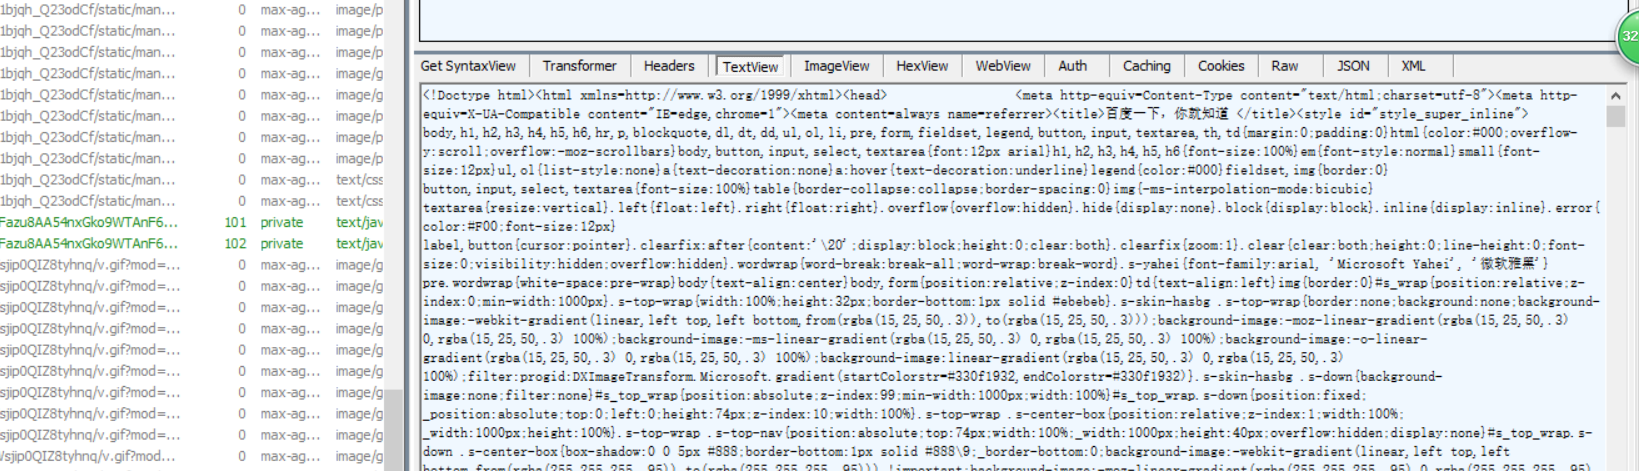
Task: Click the text view scroll-up arrow
Action: click(1615, 96)
